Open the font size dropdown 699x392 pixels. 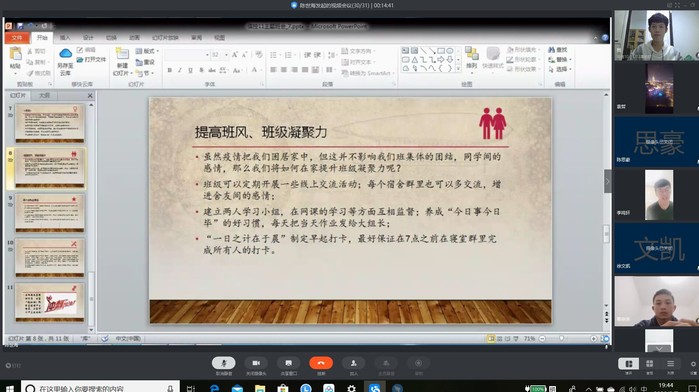pos(226,55)
